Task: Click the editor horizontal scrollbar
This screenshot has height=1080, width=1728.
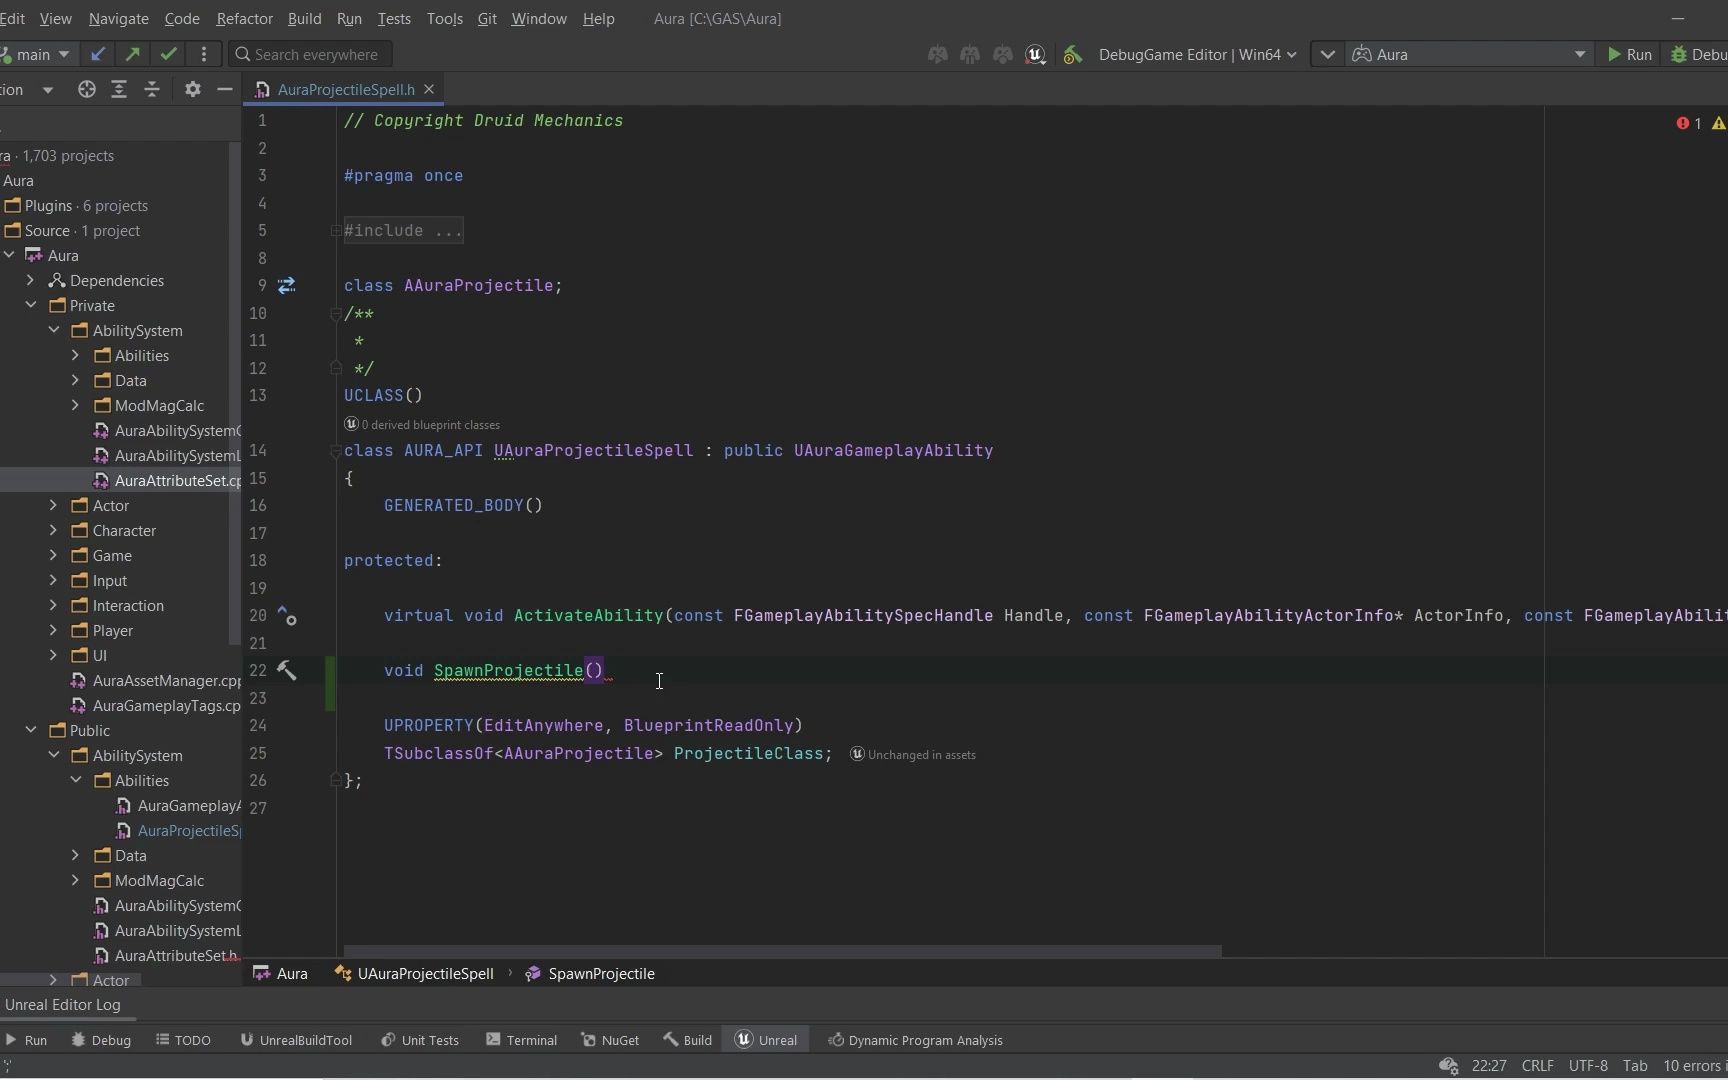Action: 782,951
